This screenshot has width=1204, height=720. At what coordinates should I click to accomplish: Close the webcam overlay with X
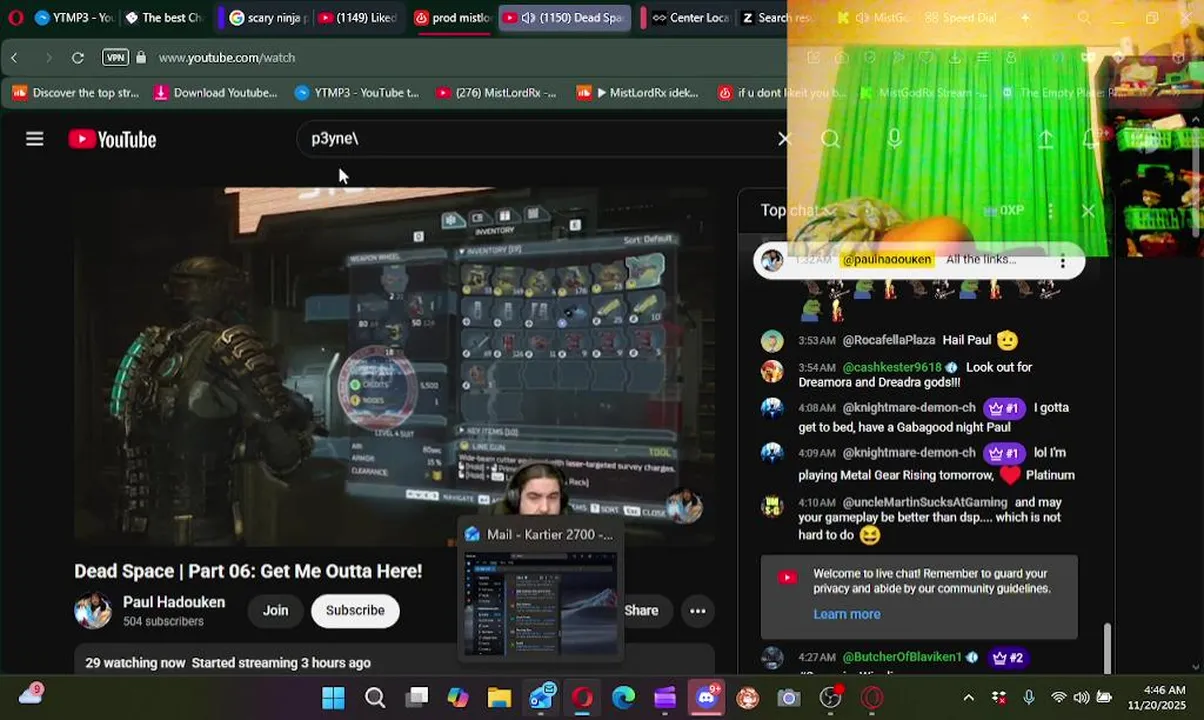1088,211
